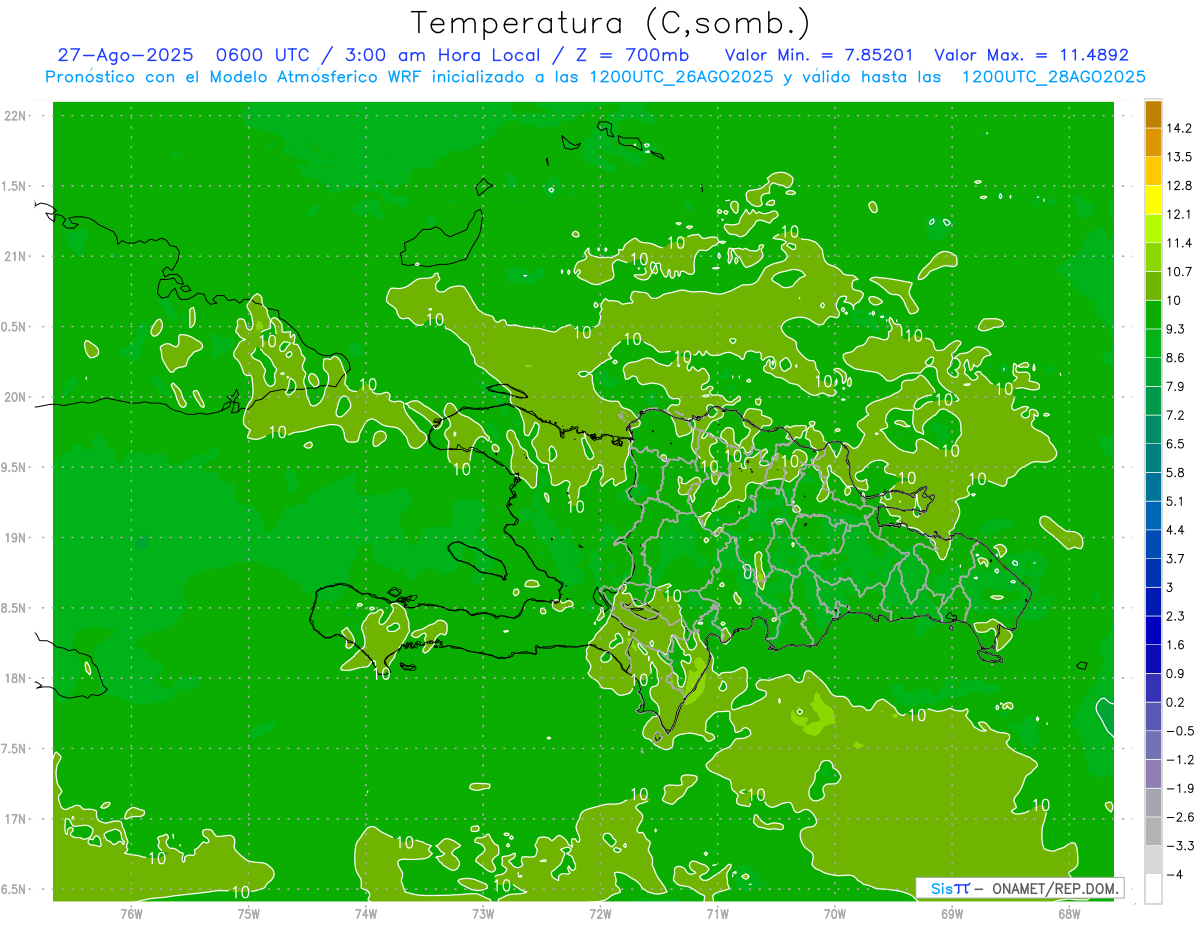The width and height of the screenshot is (1200, 927).
Task: Click the "-2.6" color scale label
Action: [1180, 817]
